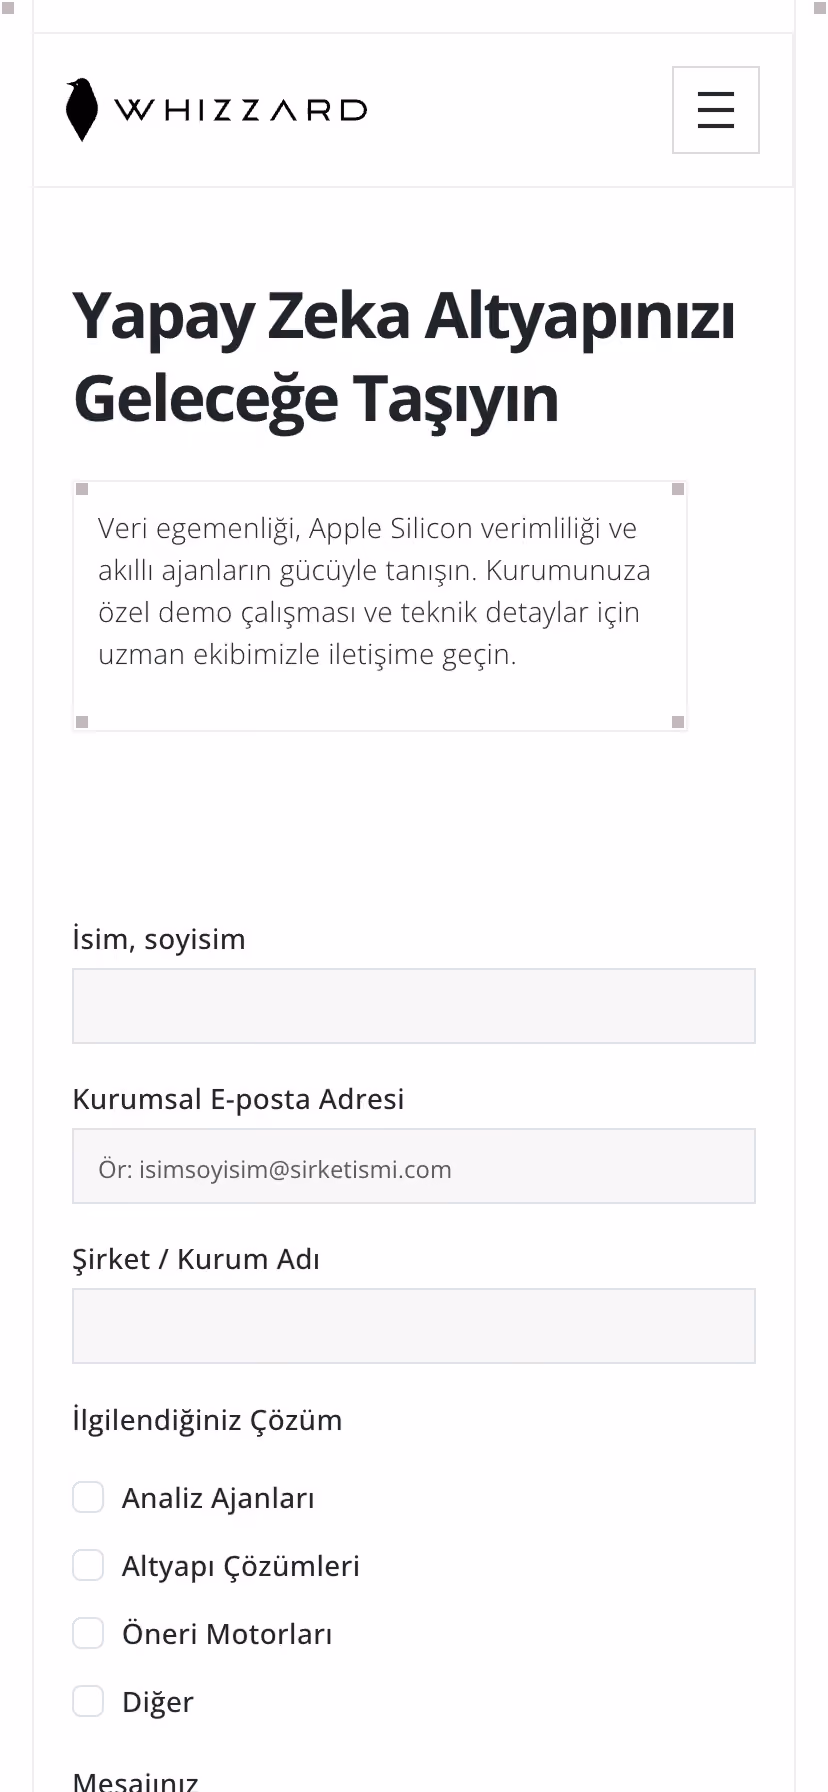Select the Veri egemenliği paragraph text
The height and width of the screenshot is (1792, 828).
pyautogui.click(x=374, y=591)
